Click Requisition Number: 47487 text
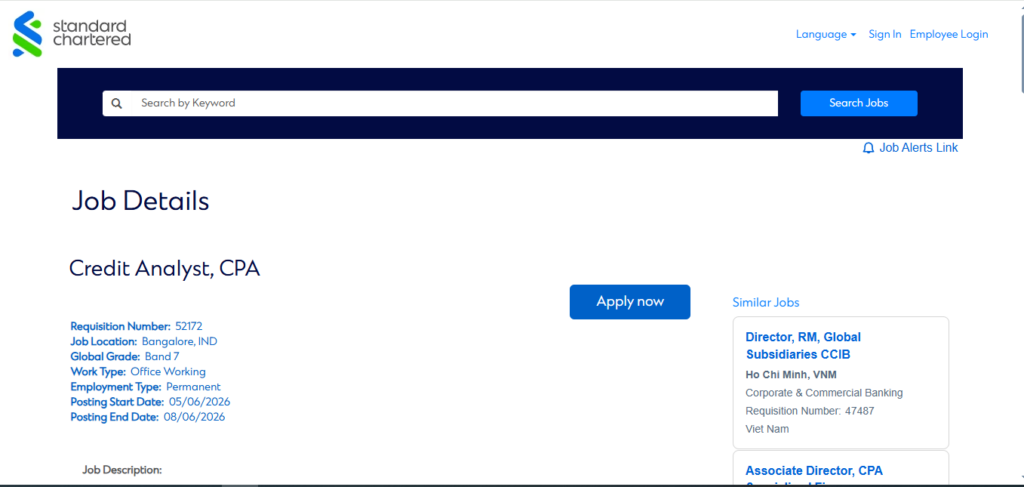Viewport: 1024px width, 487px height. point(810,411)
